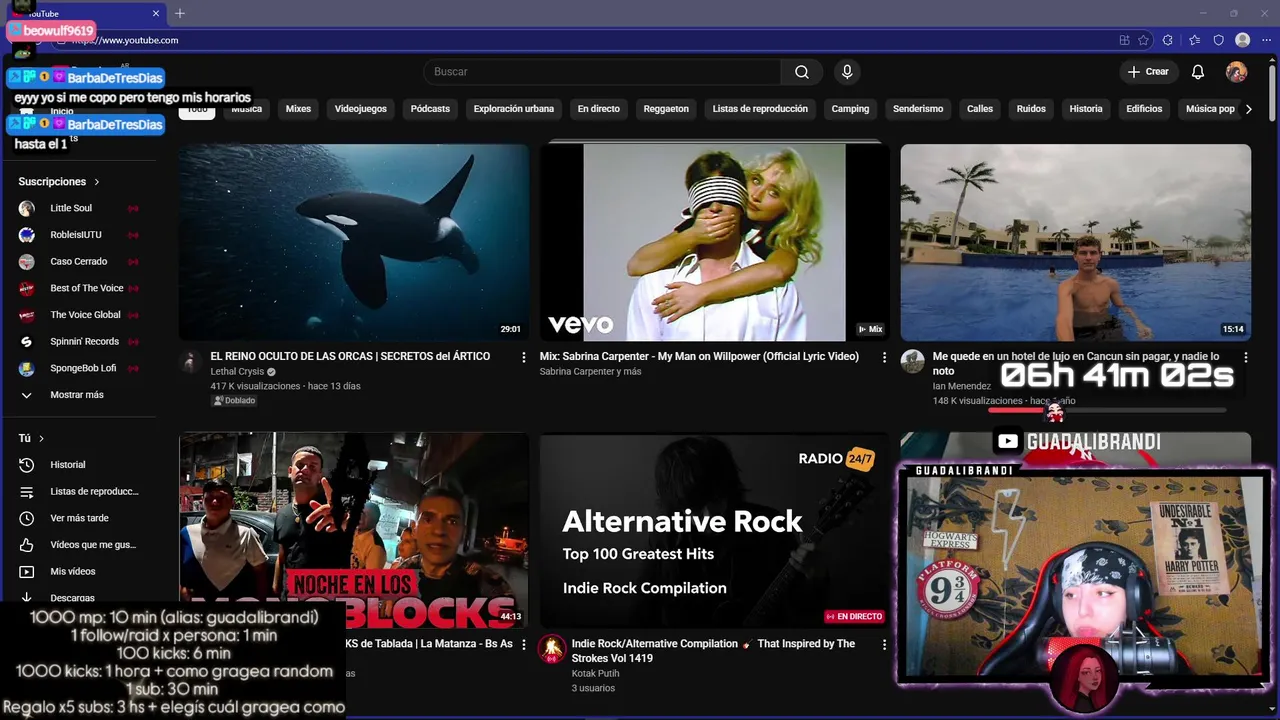Open options menu for Cancun hotel video
The image size is (1280, 720).
(x=1245, y=357)
